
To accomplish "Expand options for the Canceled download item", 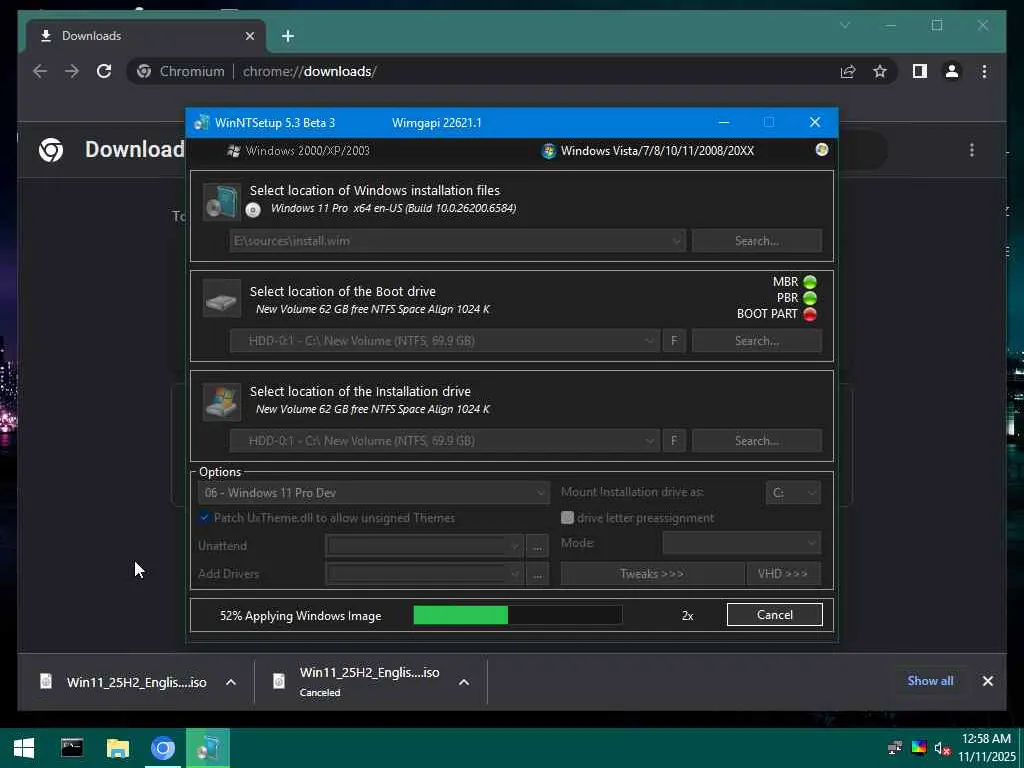I will [x=464, y=682].
